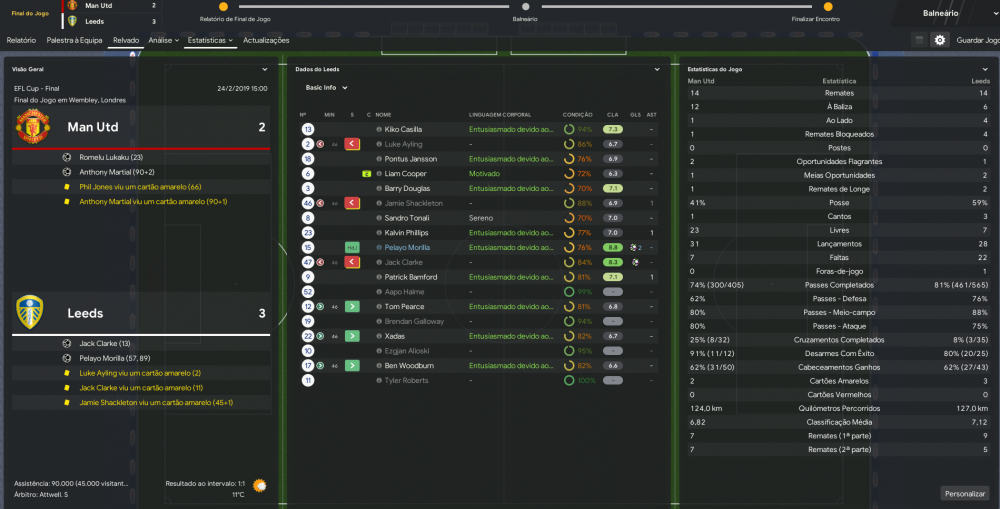Click Jack Clarke's goal ball icon
The image size is (1000, 509).
tap(635, 262)
